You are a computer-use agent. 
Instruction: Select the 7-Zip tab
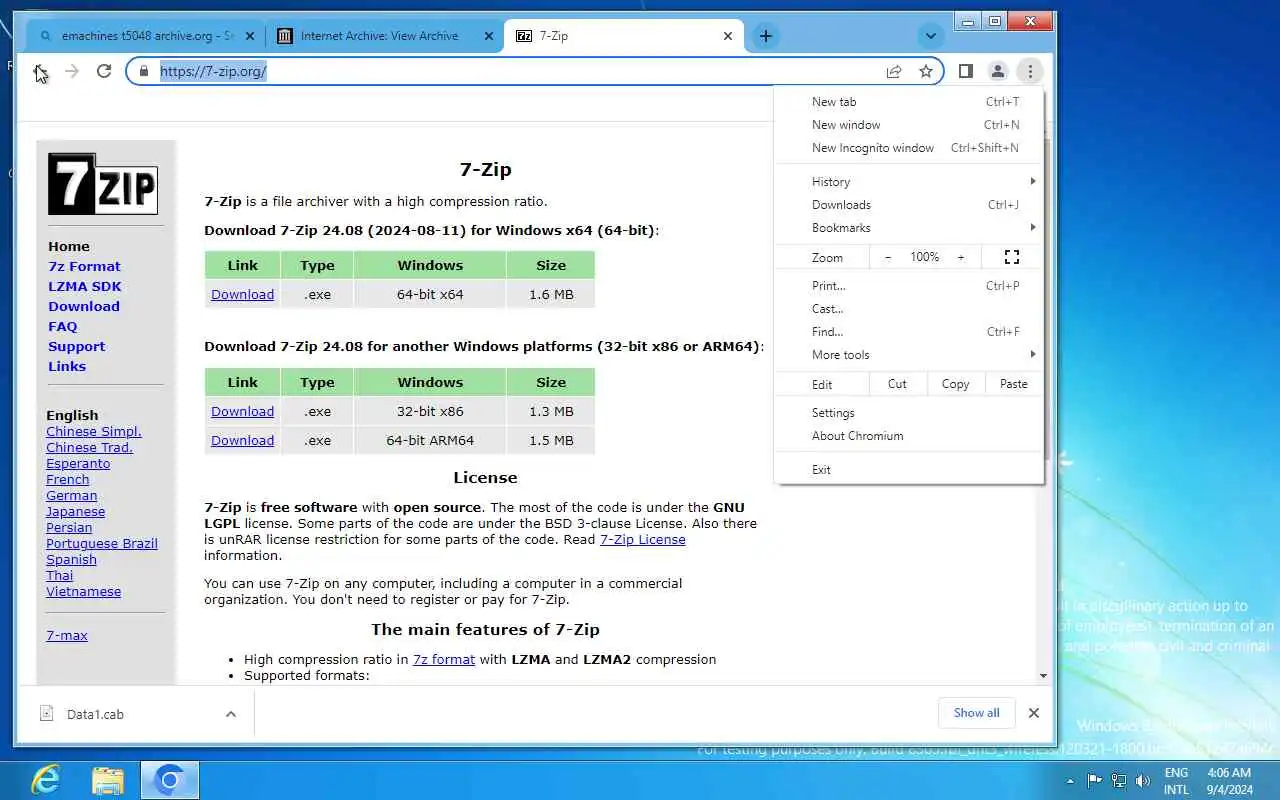pyautogui.click(x=624, y=36)
